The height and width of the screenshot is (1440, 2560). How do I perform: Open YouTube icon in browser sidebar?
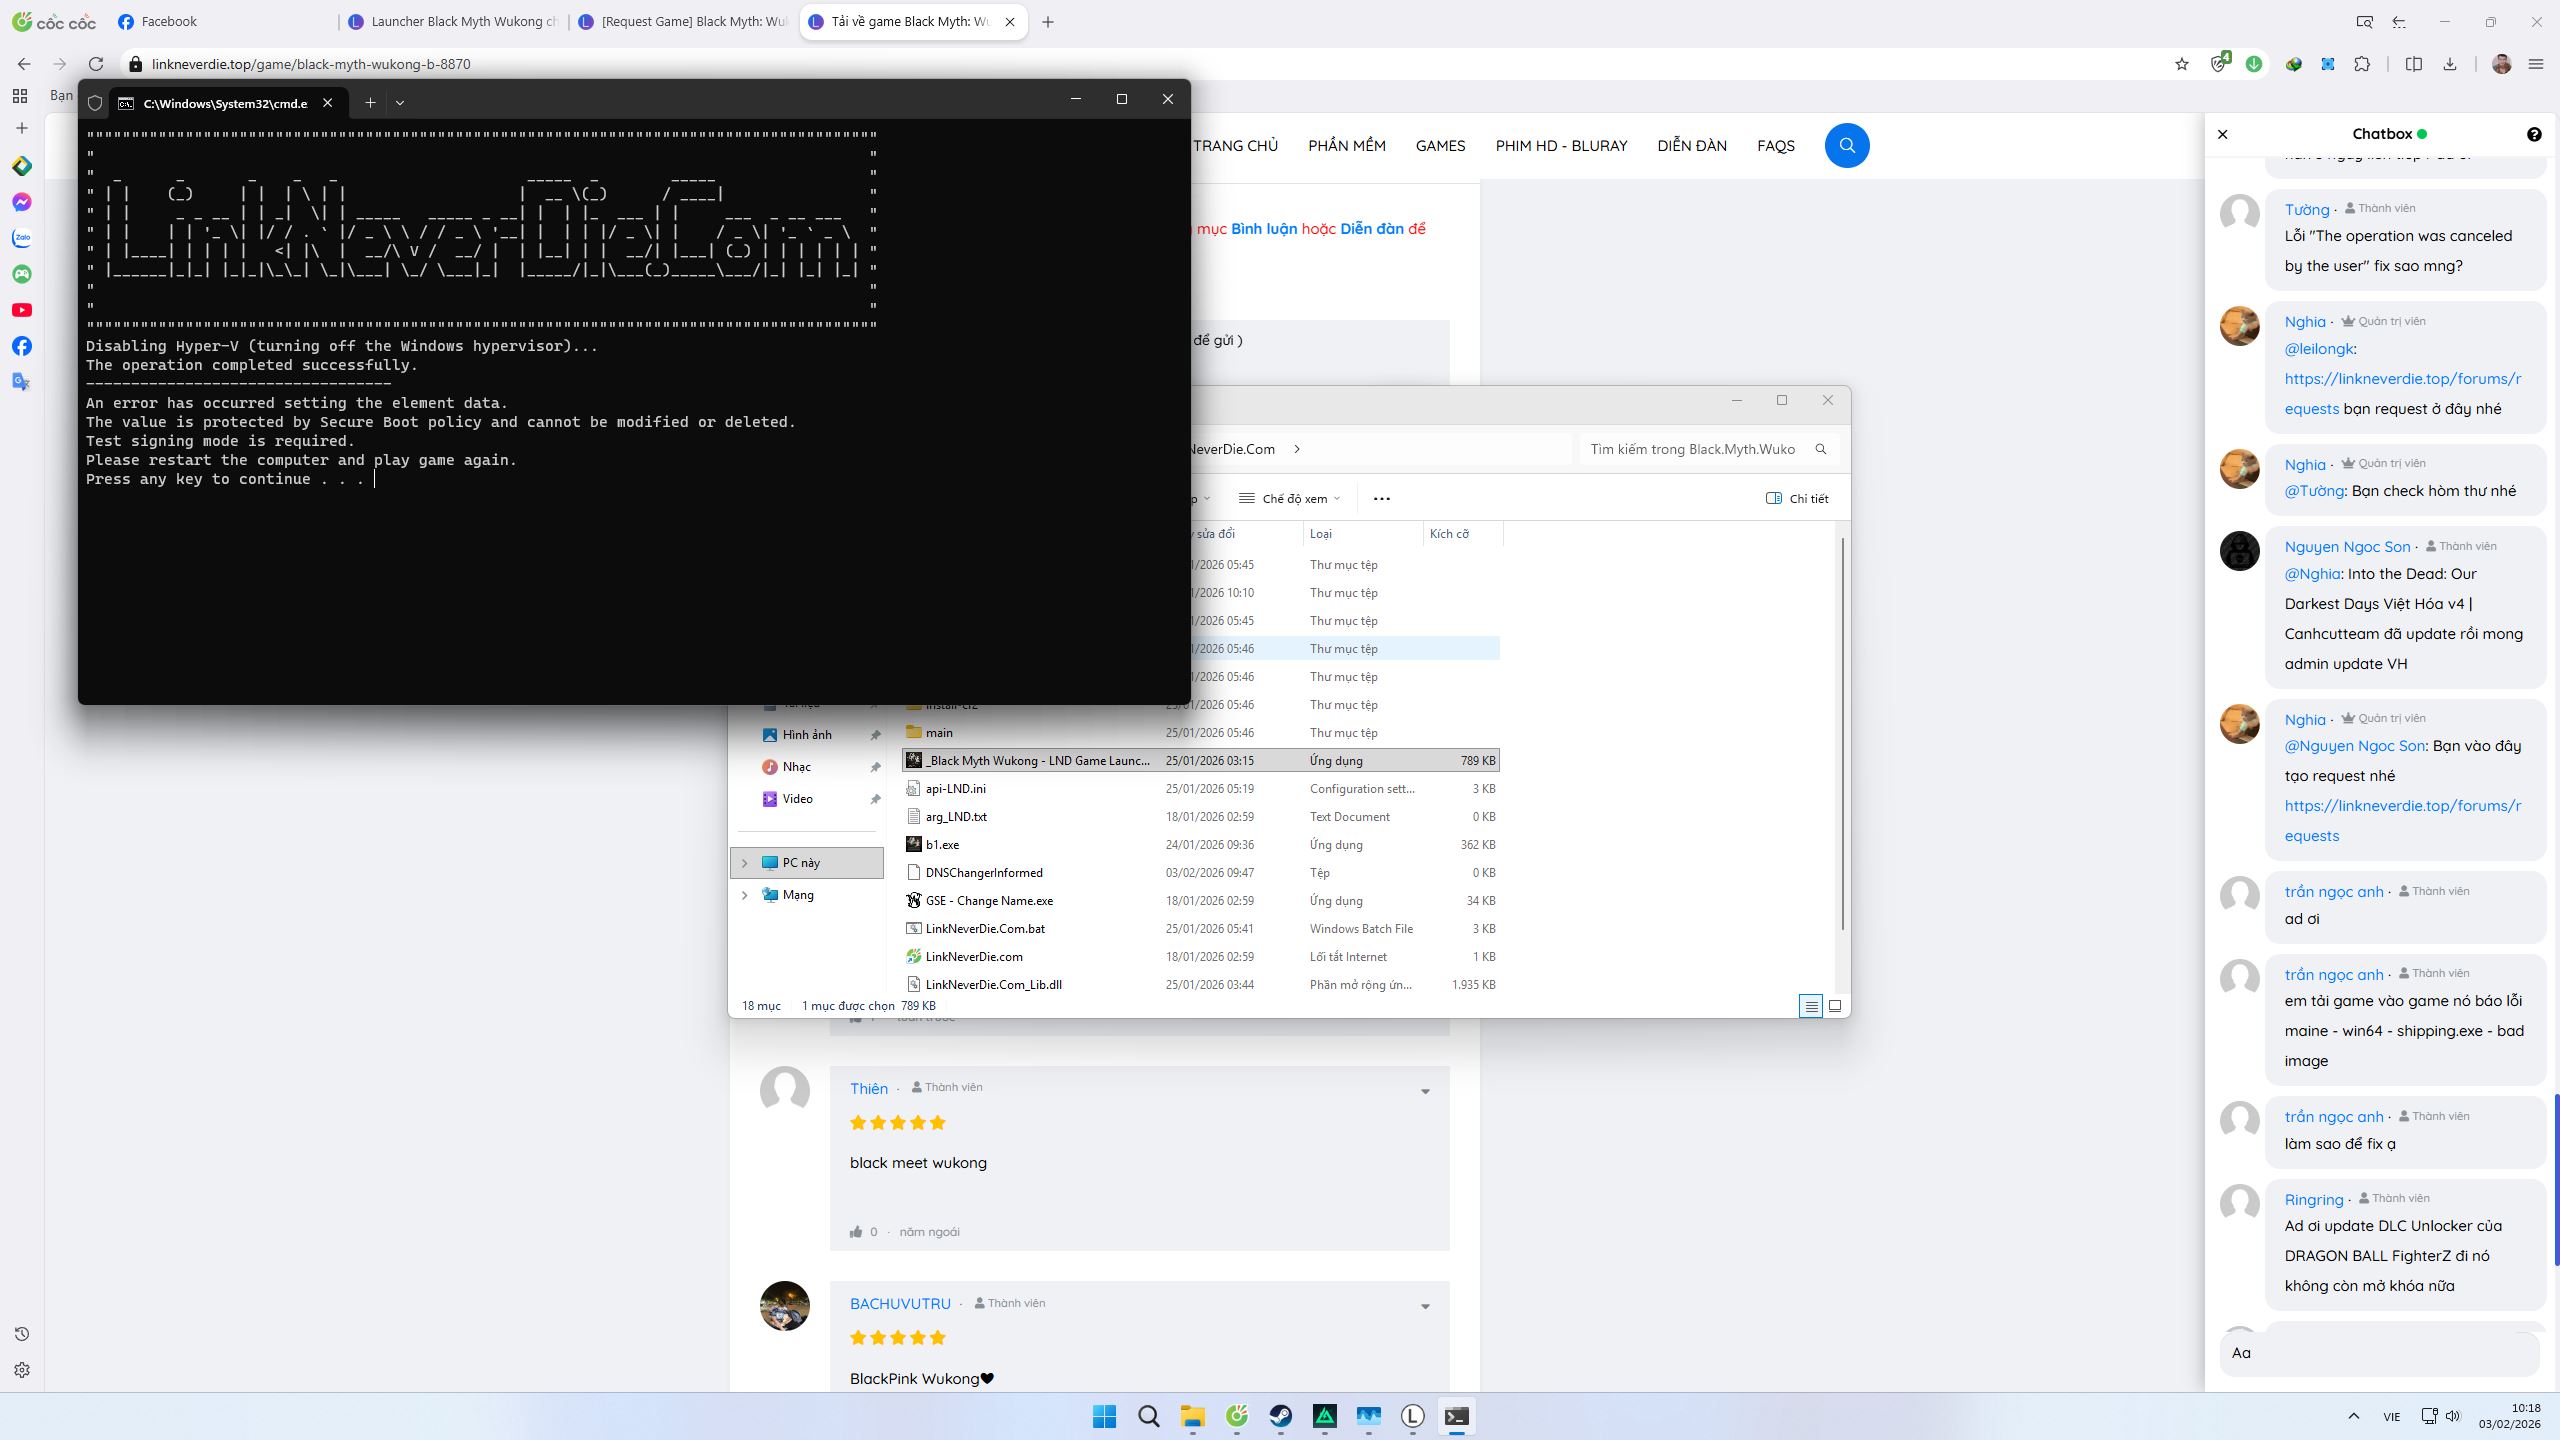pos(22,310)
